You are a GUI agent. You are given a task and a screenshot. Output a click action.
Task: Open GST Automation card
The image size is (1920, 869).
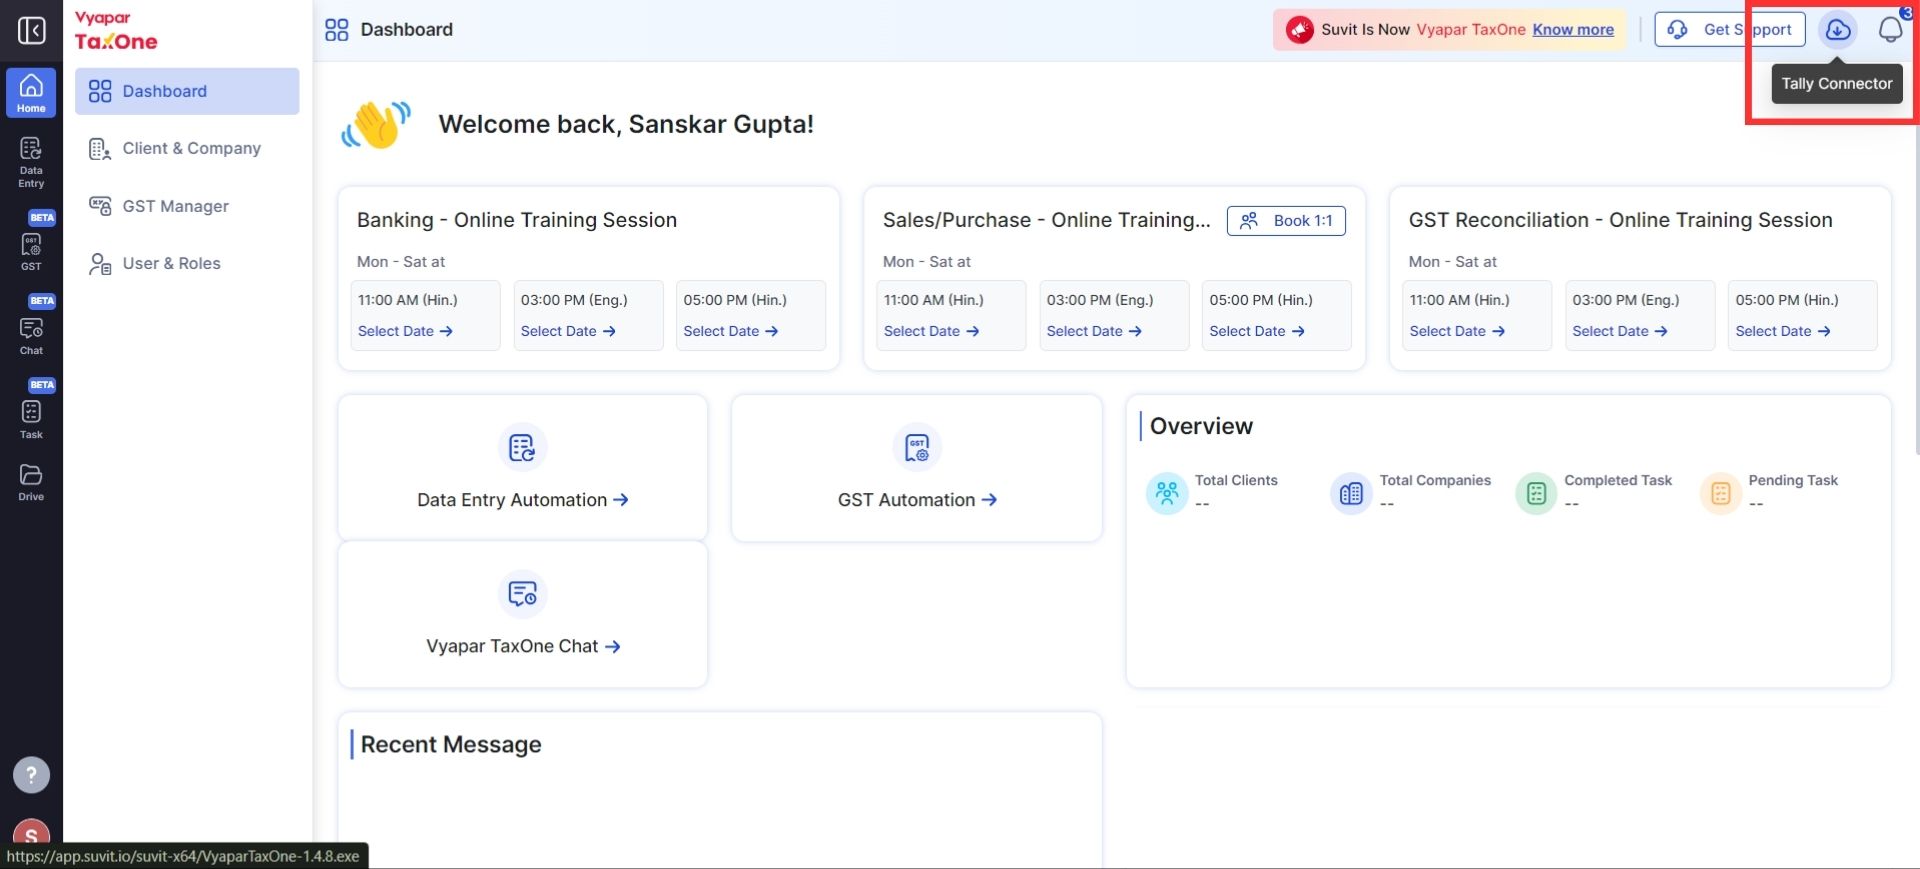917,467
